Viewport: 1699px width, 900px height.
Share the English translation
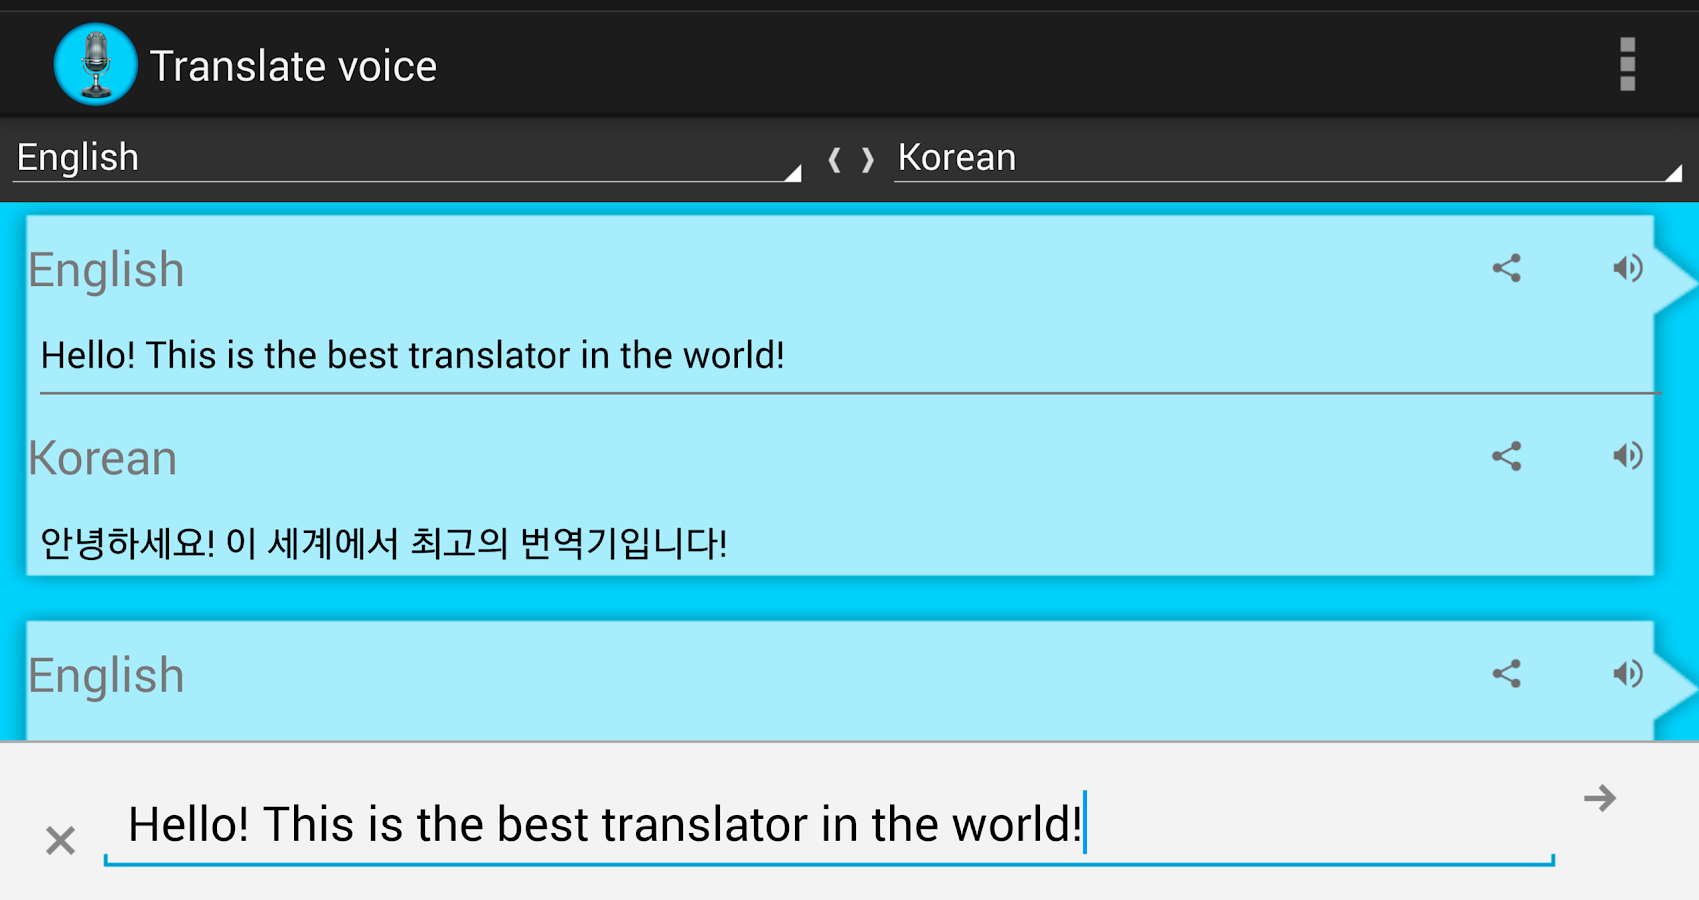tap(1508, 268)
